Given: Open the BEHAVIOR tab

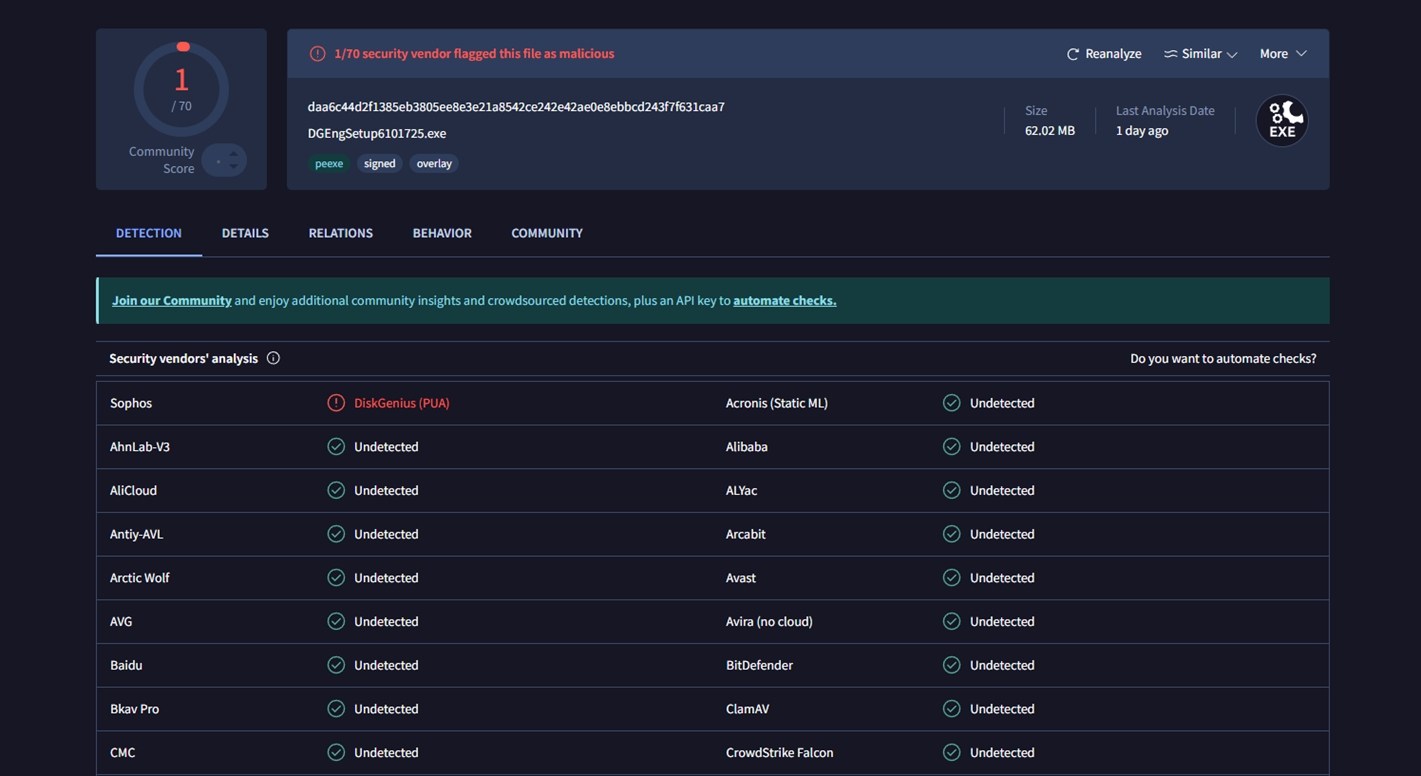Looking at the screenshot, I should (x=441, y=232).
